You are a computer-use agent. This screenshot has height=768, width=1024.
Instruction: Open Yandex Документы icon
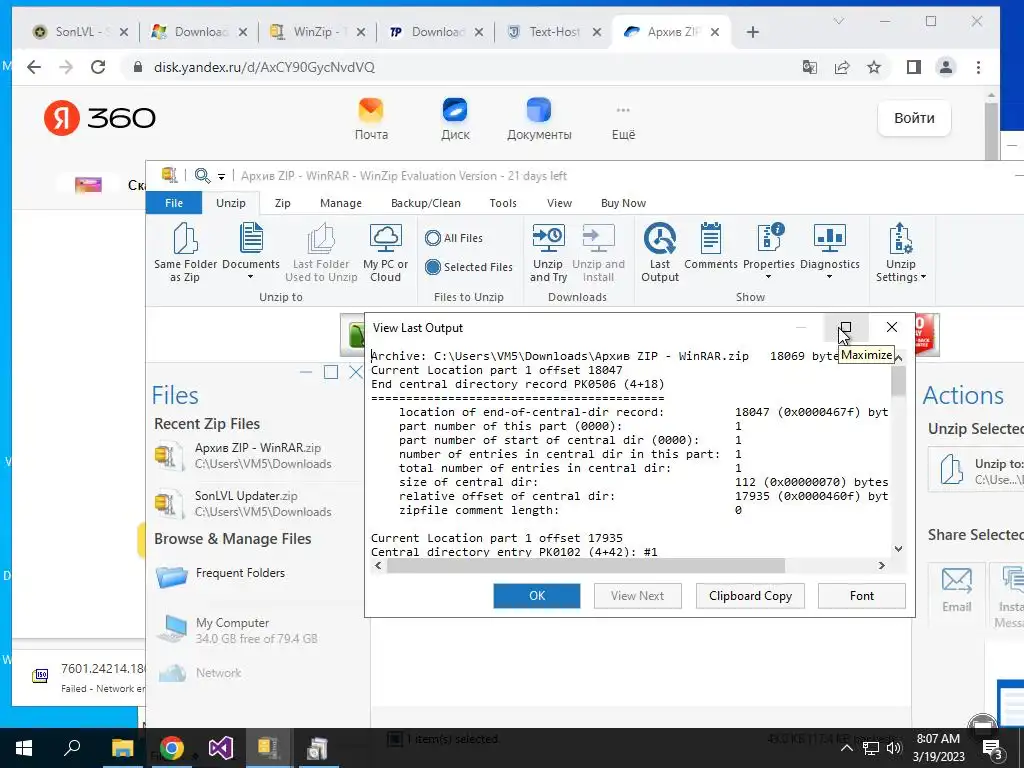point(539,110)
